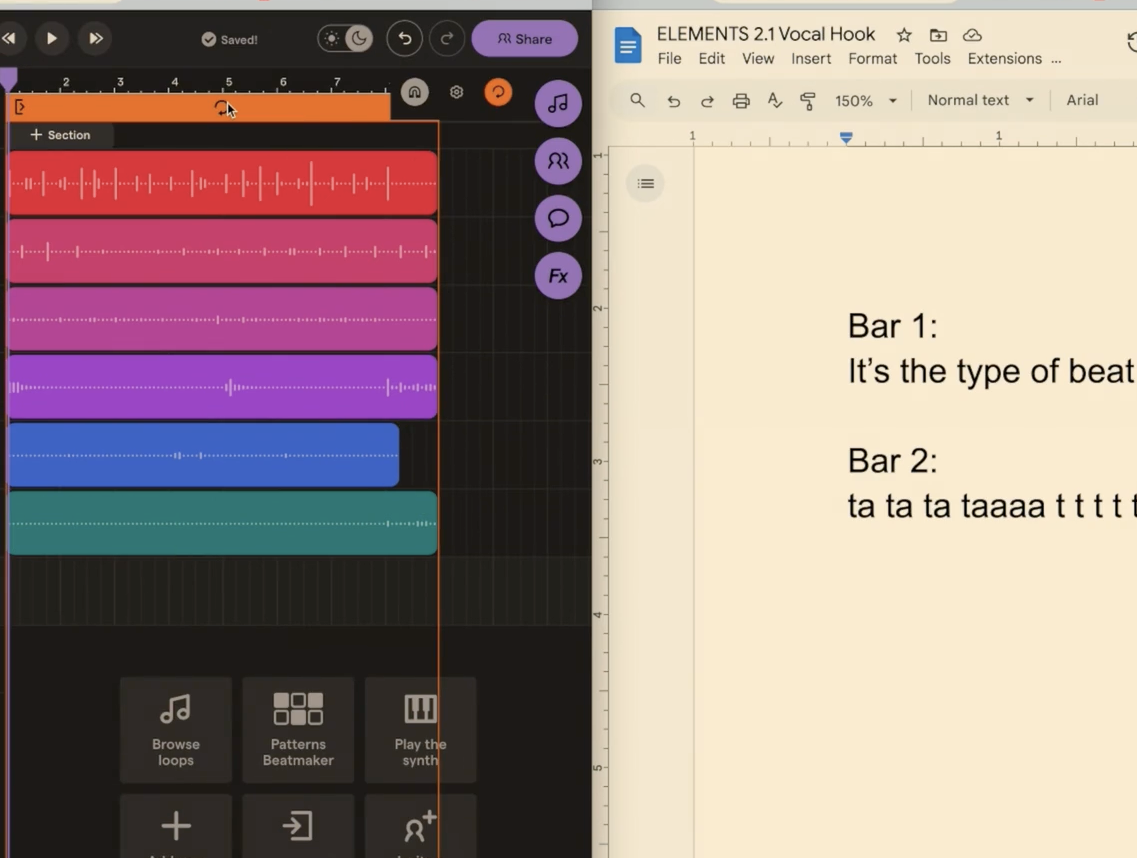The image size is (1137, 858).
Task: Click the plus add track tile
Action: click(175, 826)
